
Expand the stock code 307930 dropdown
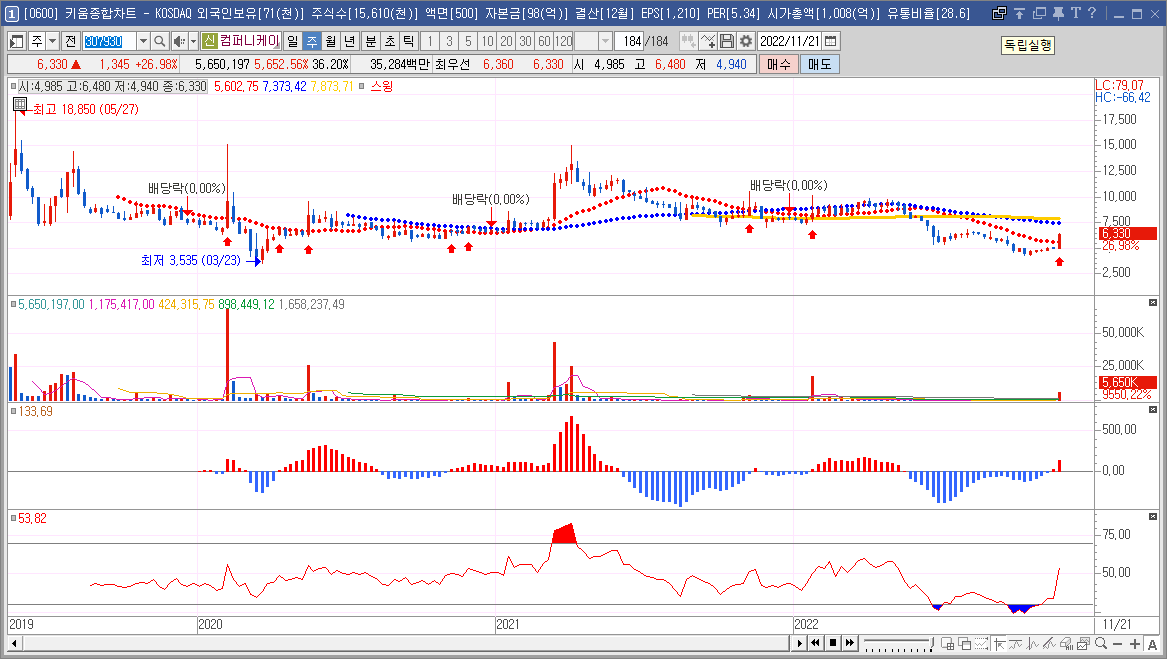tap(144, 42)
